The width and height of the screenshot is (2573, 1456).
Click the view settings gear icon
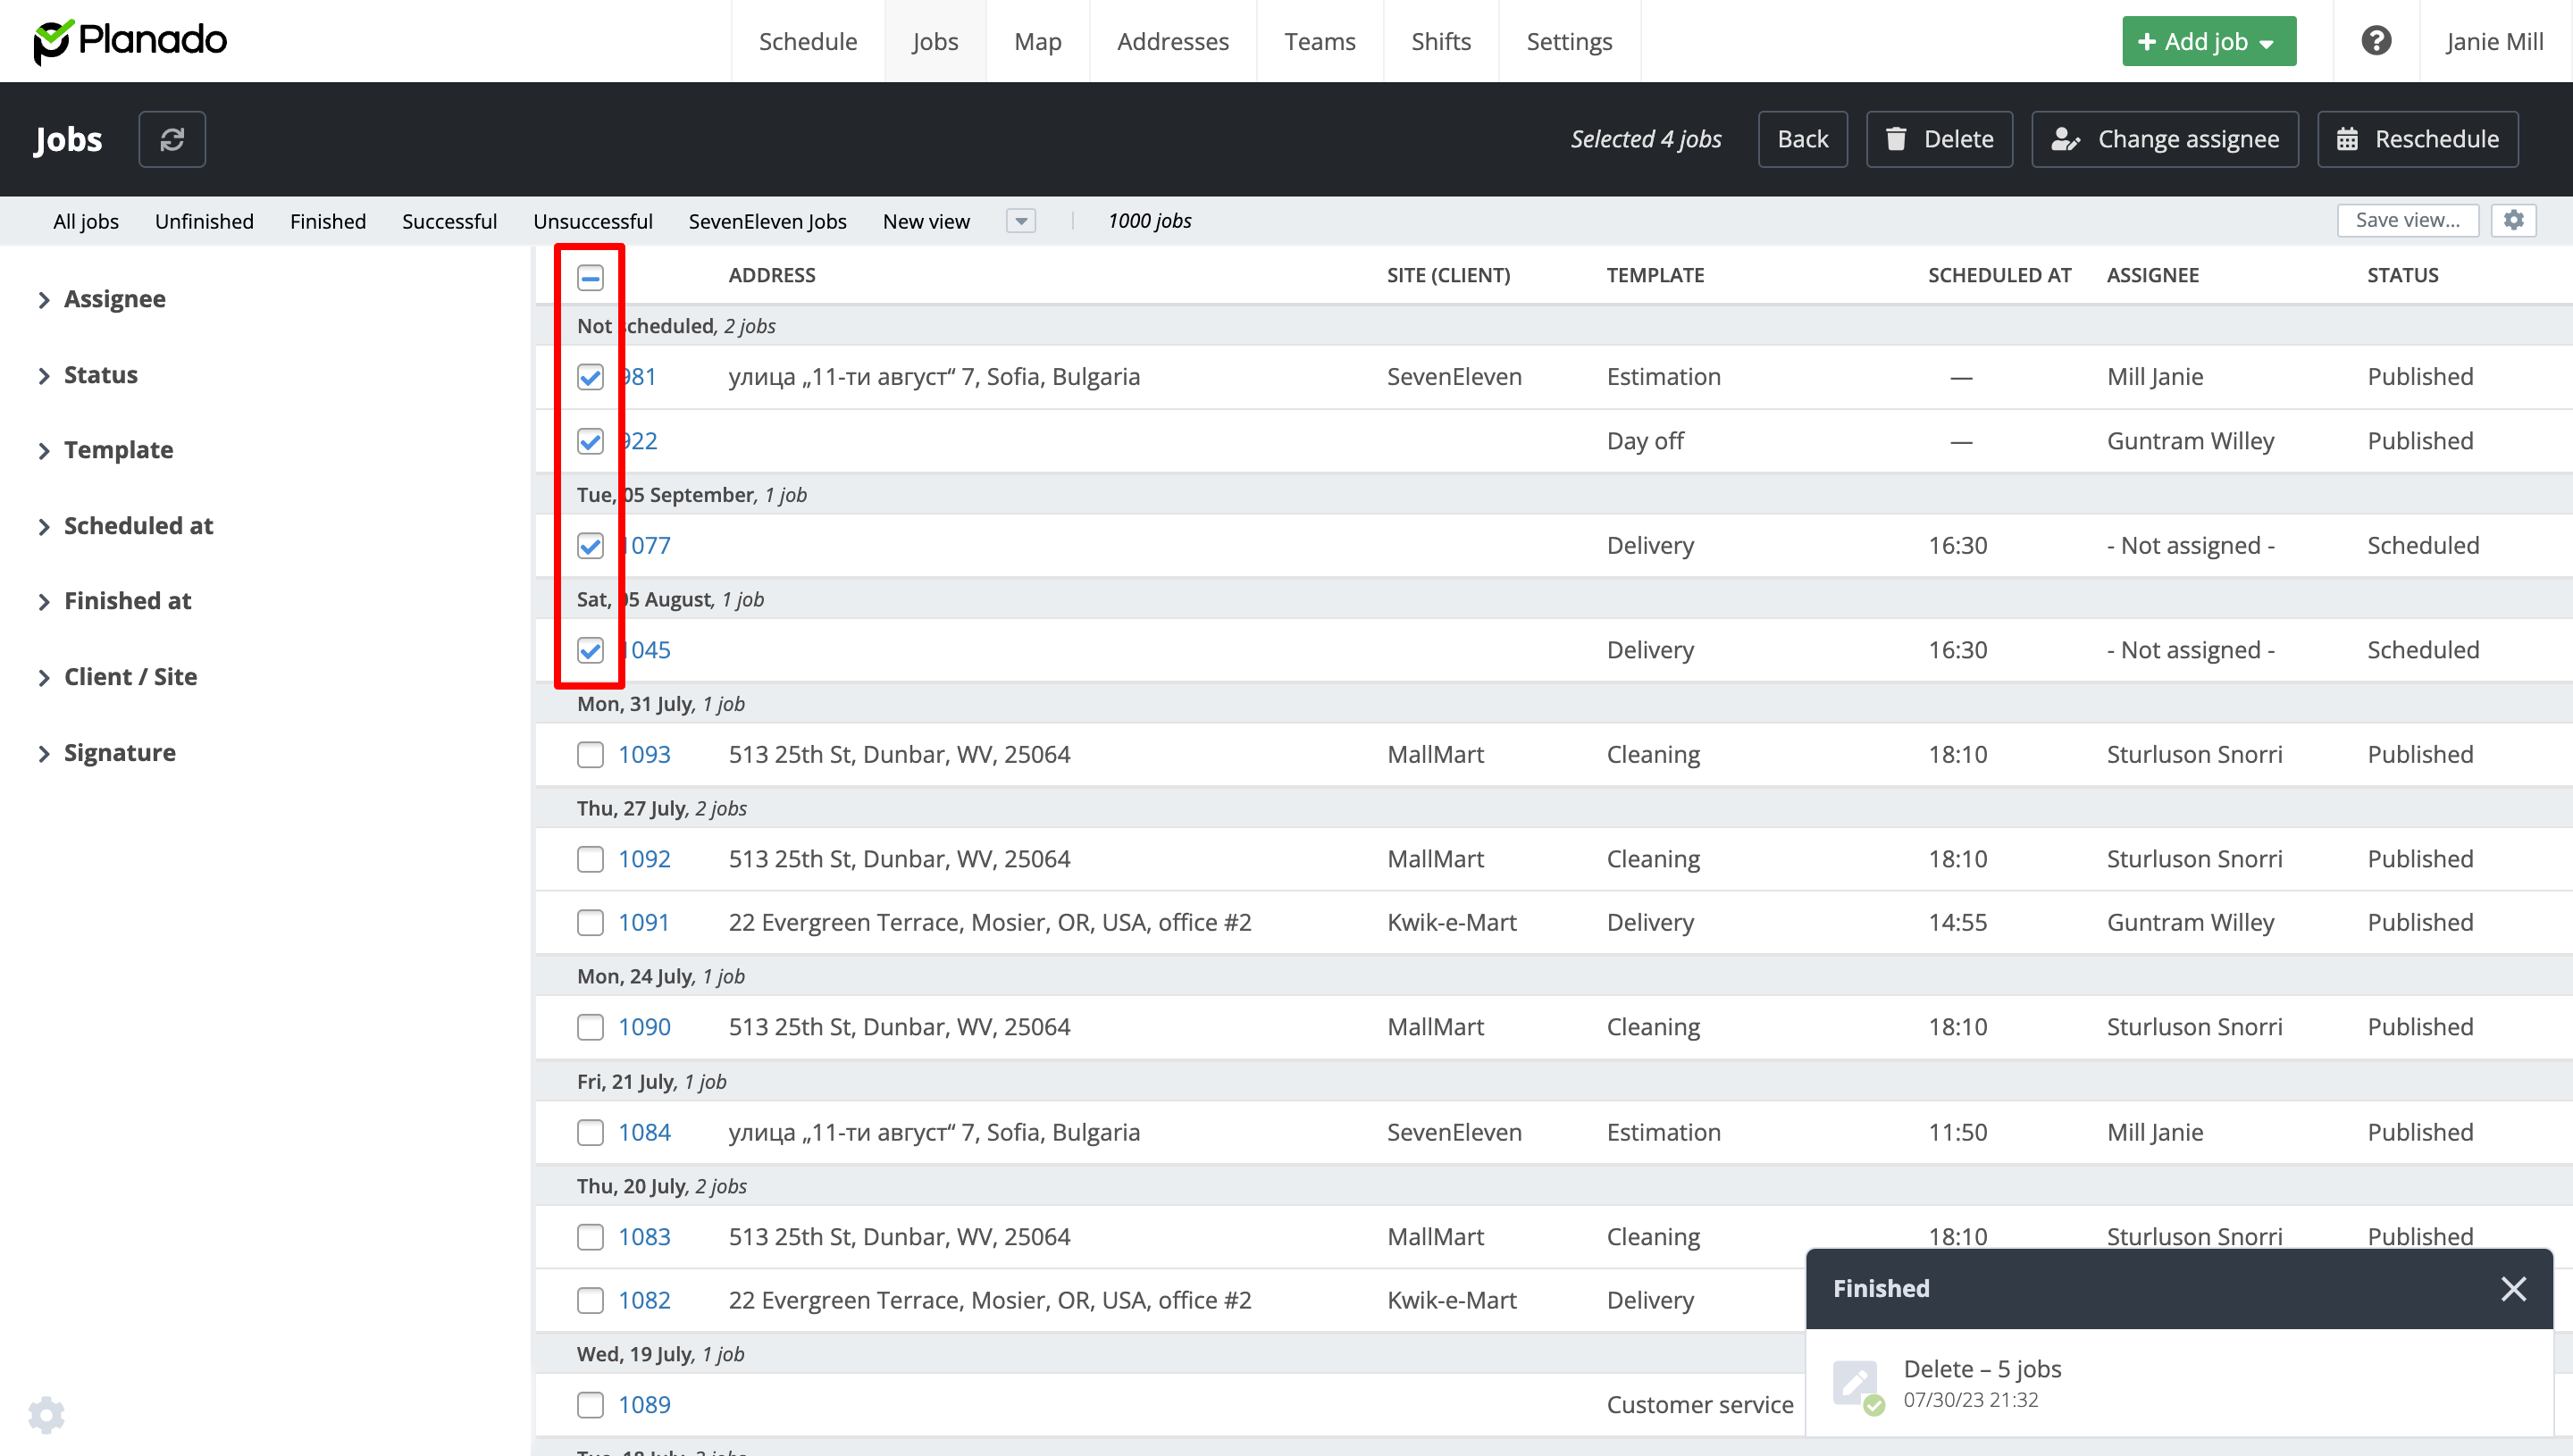pyautogui.click(x=2514, y=220)
